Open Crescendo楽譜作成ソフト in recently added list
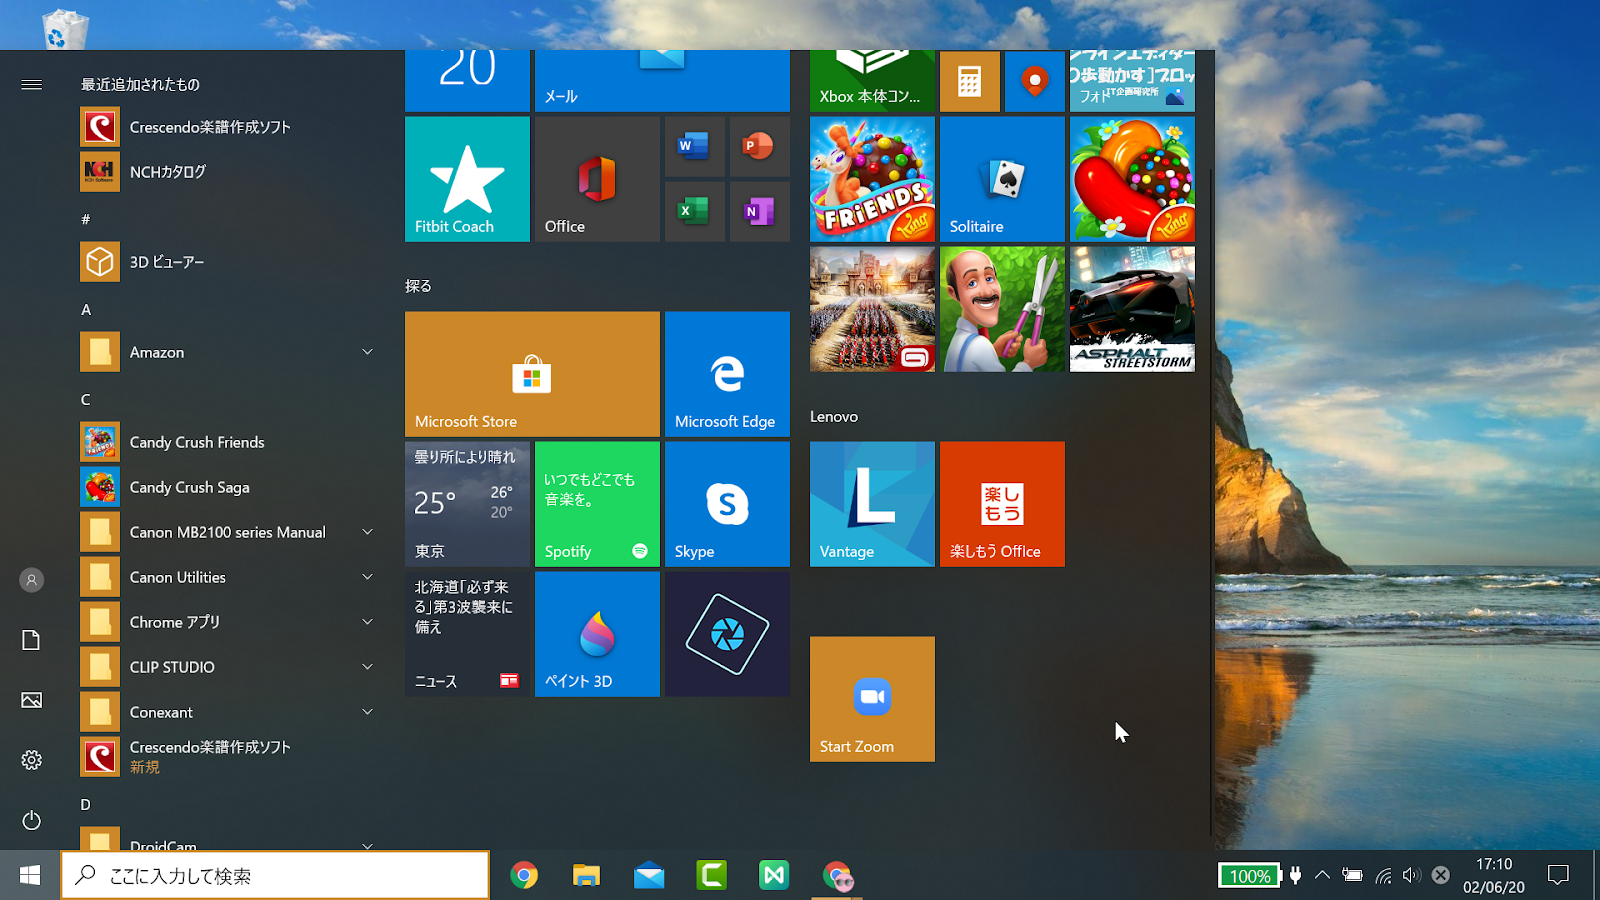Viewport: 1600px width, 900px height. click(x=230, y=127)
